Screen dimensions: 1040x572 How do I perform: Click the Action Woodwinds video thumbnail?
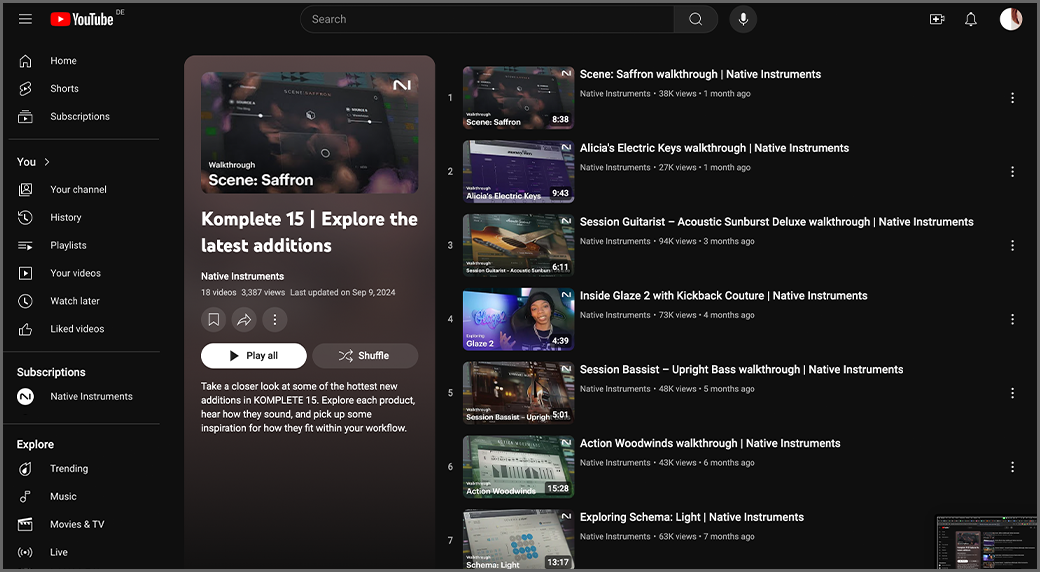(x=518, y=466)
